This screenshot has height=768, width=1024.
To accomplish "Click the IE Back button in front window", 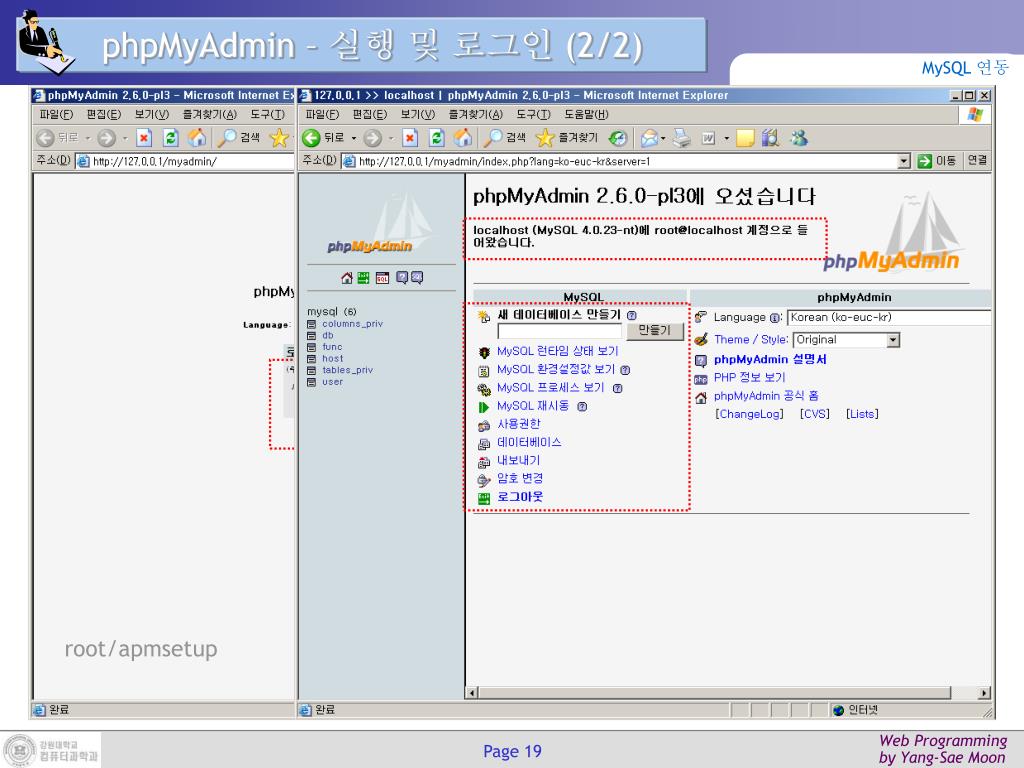I will coord(323,138).
